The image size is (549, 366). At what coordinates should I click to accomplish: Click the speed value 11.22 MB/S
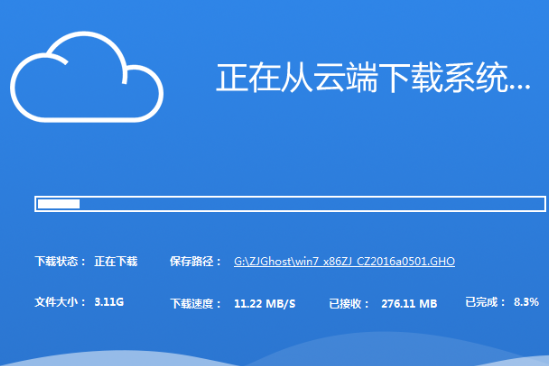(x=265, y=304)
